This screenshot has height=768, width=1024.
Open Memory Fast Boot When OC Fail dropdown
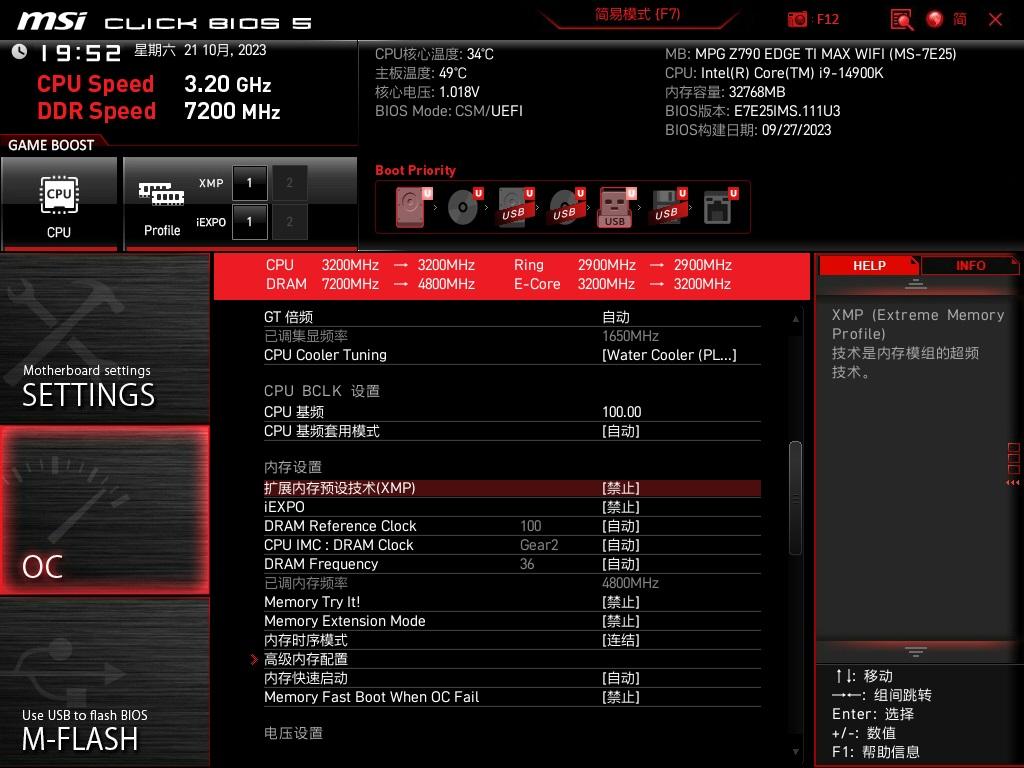point(620,697)
